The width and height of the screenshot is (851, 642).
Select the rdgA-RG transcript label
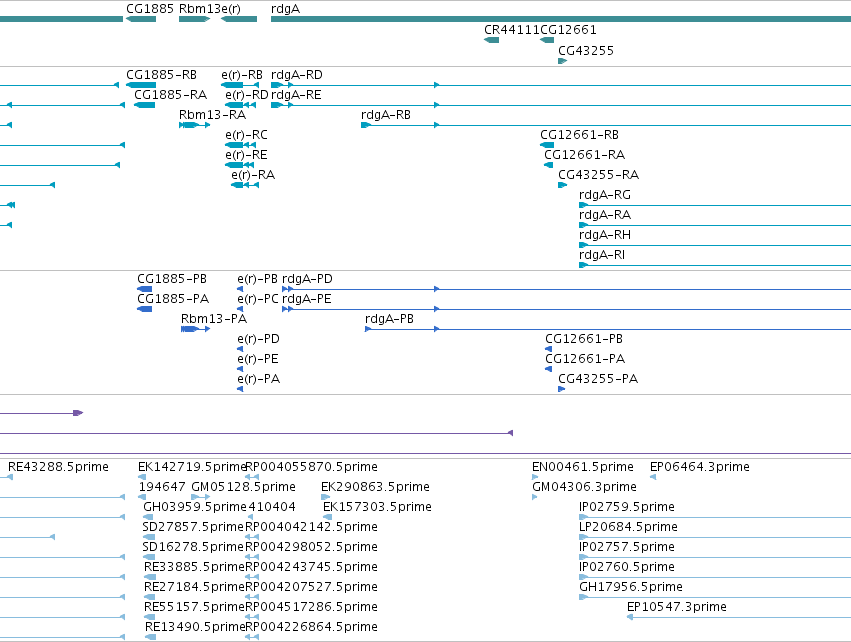605,195
